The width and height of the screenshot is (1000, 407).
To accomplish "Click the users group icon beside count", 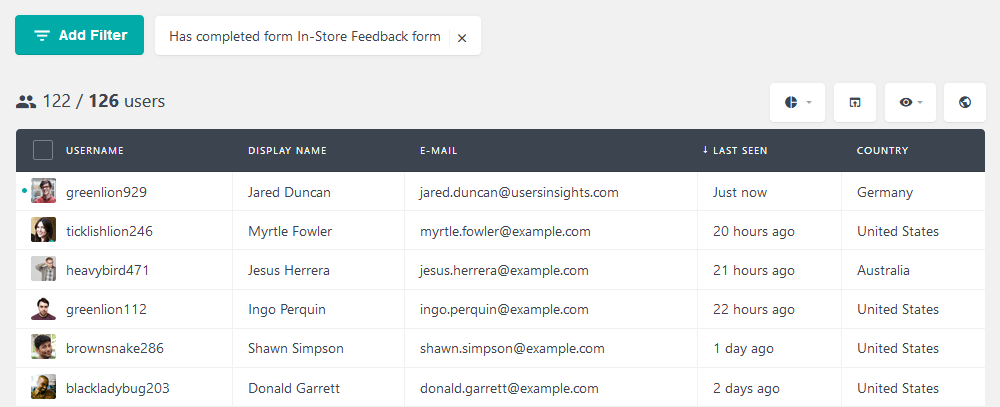I will [x=26, y=101].
